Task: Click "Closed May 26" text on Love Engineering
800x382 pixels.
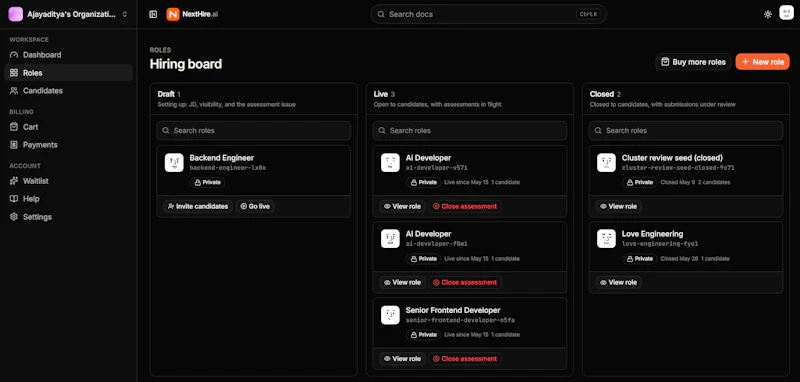Action: 678,259
